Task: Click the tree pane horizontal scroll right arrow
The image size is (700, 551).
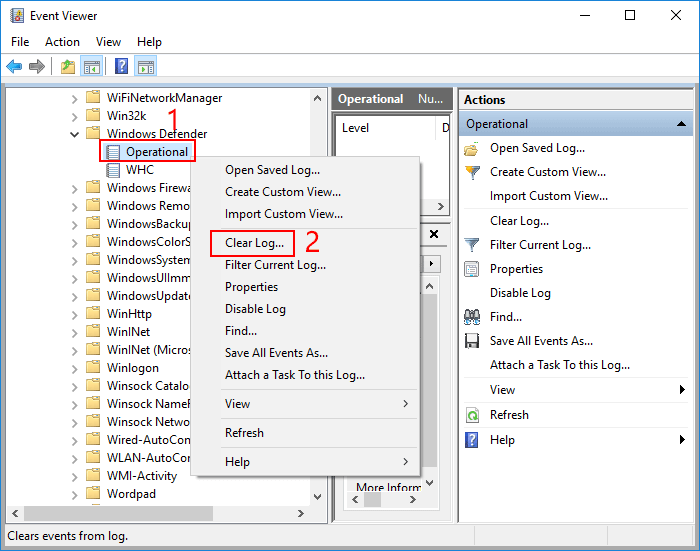Action: tap(301, 513)
